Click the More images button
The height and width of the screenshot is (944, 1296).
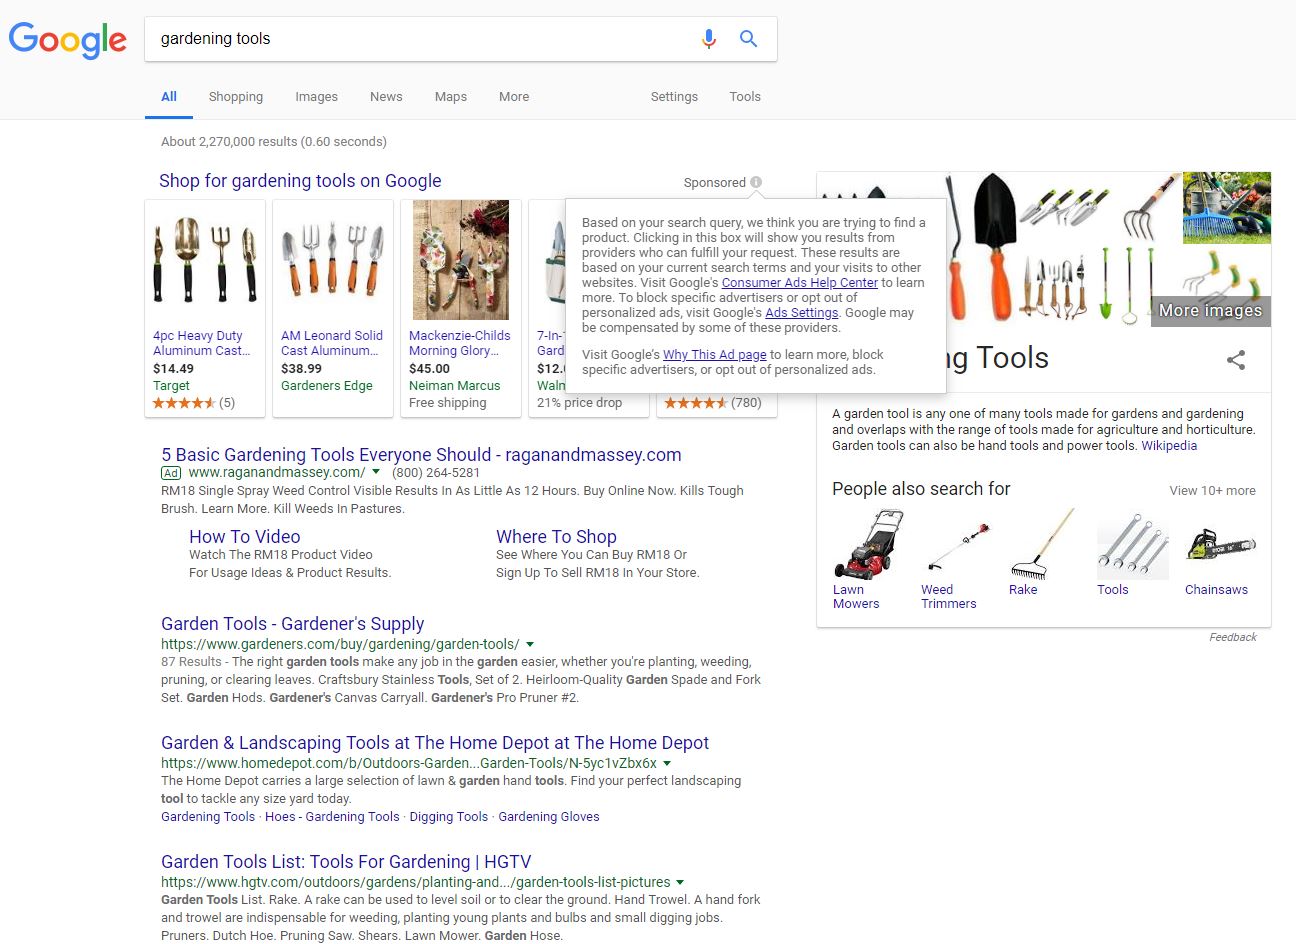(x=1210, y=311)
